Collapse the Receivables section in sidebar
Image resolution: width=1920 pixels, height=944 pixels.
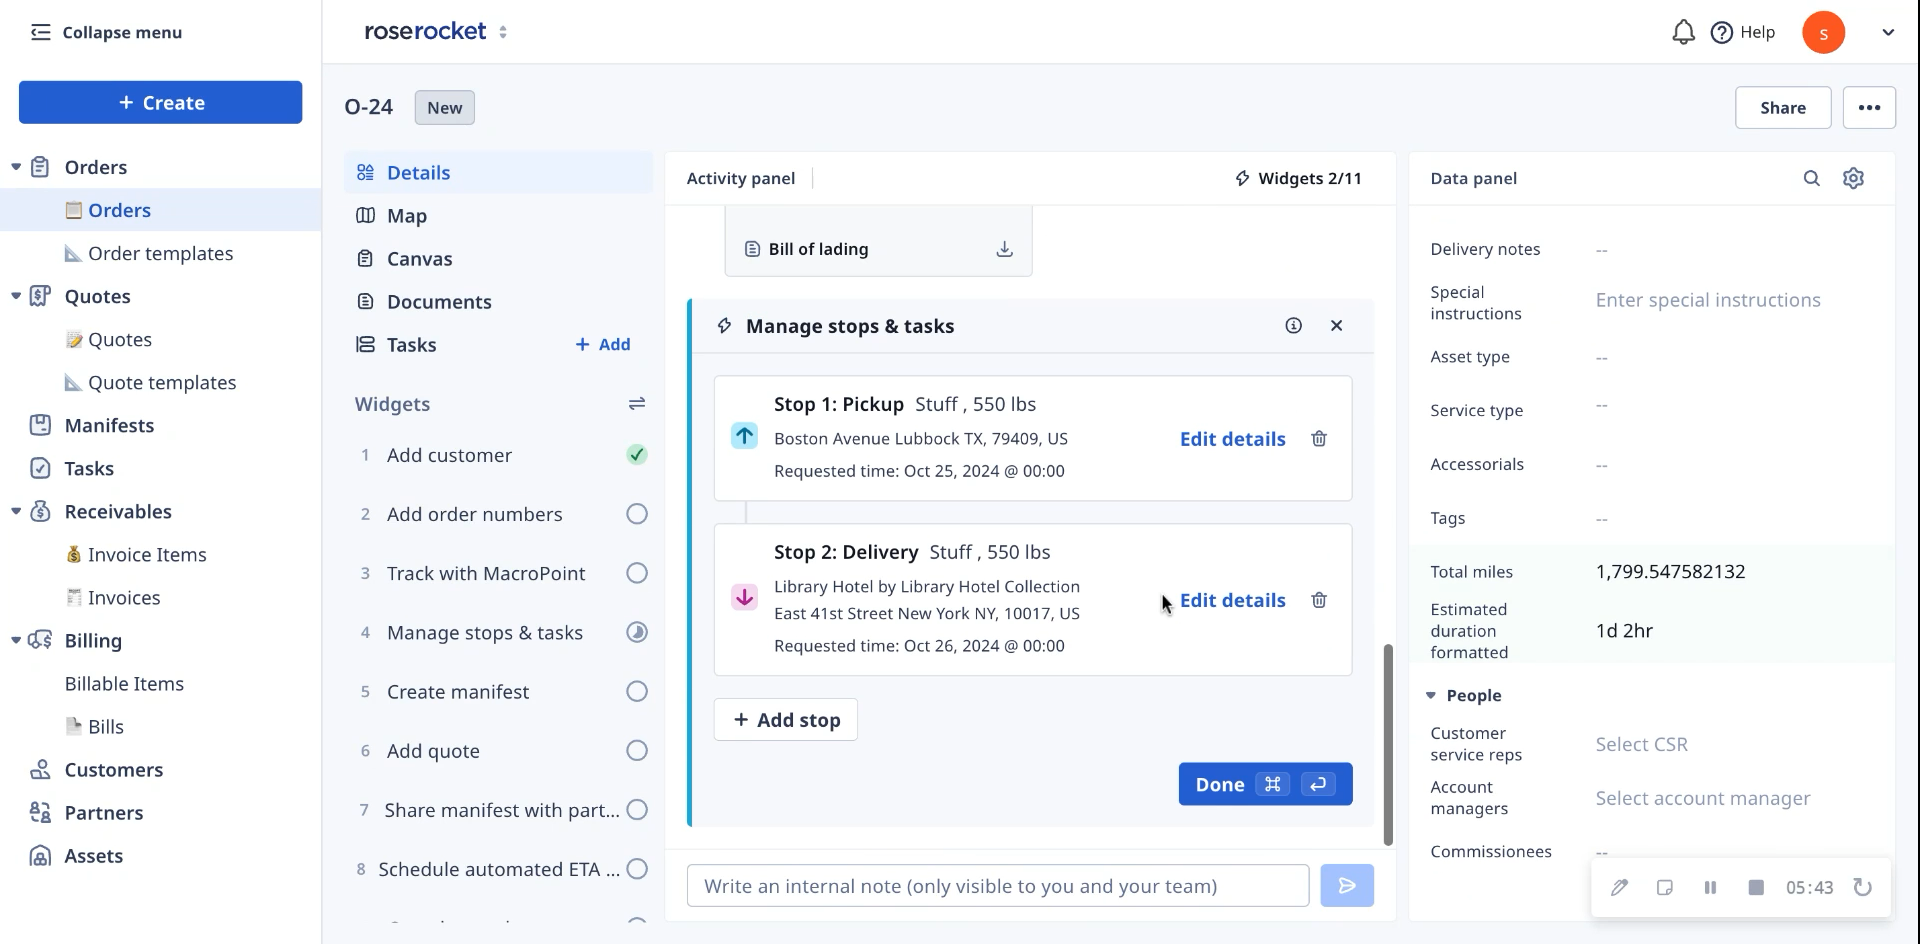pyautogui.click(x=16, y=511)
